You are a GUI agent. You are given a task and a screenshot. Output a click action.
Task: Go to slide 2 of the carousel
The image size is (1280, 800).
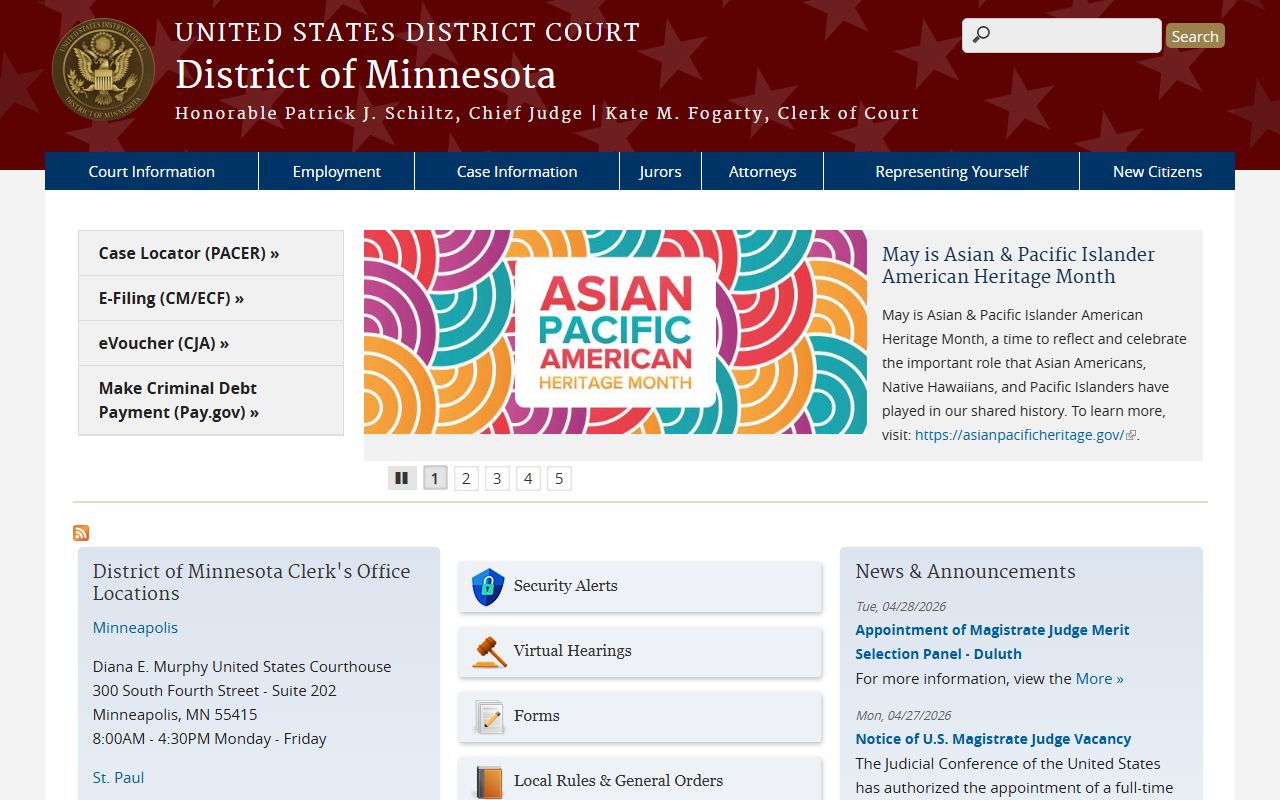pyautogui.click(x=466, y=478)
